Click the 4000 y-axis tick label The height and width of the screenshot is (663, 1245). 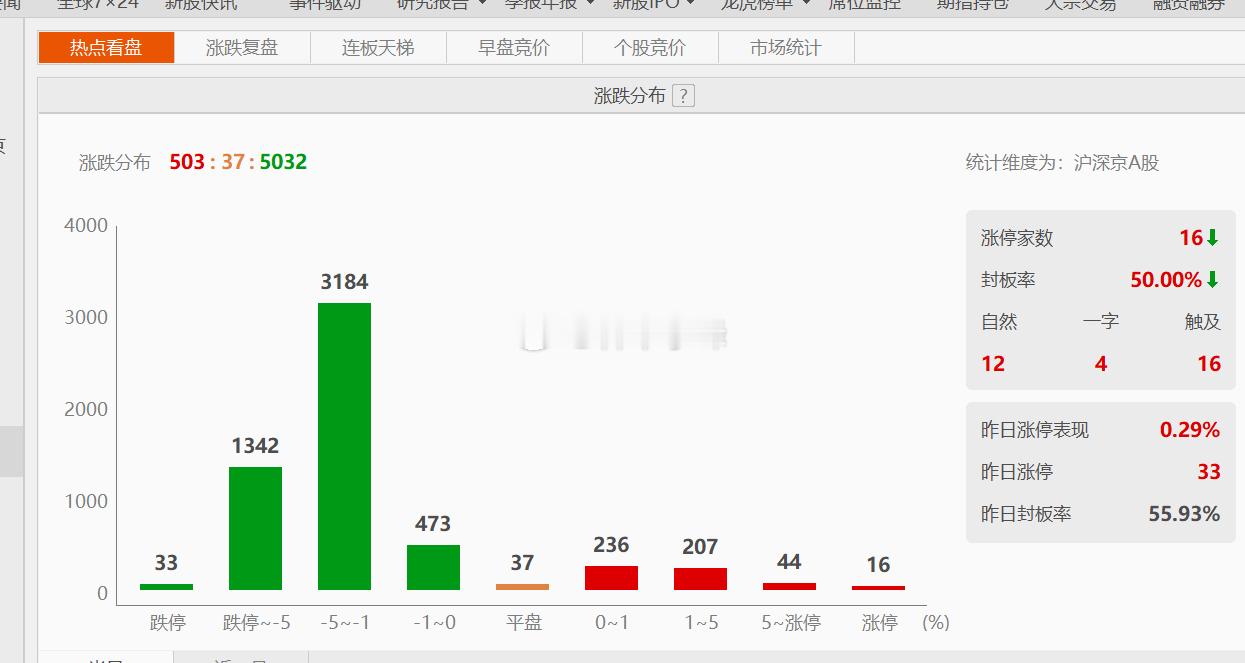coord(86,225)
